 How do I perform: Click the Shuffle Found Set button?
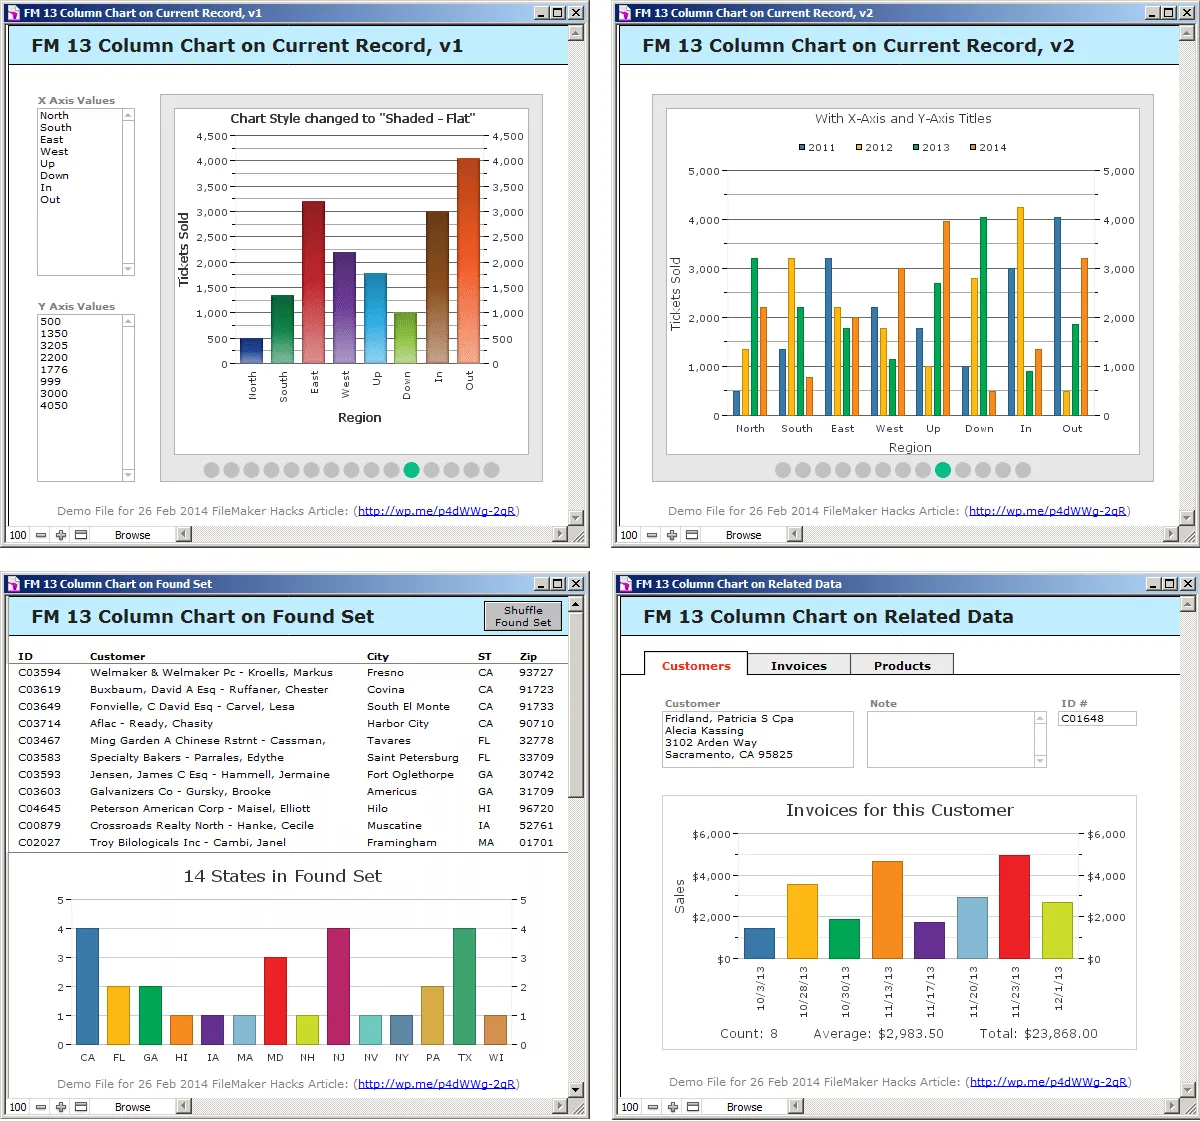coord(523,616)
